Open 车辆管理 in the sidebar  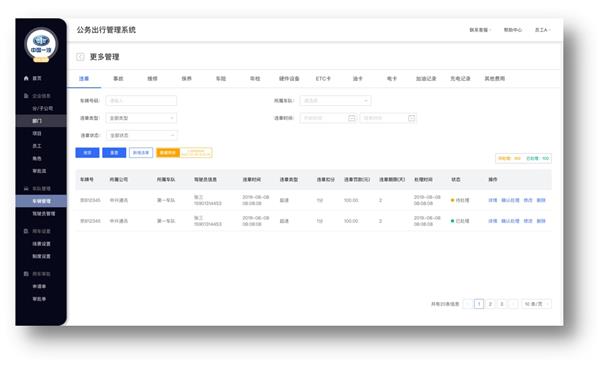point(41,201)
